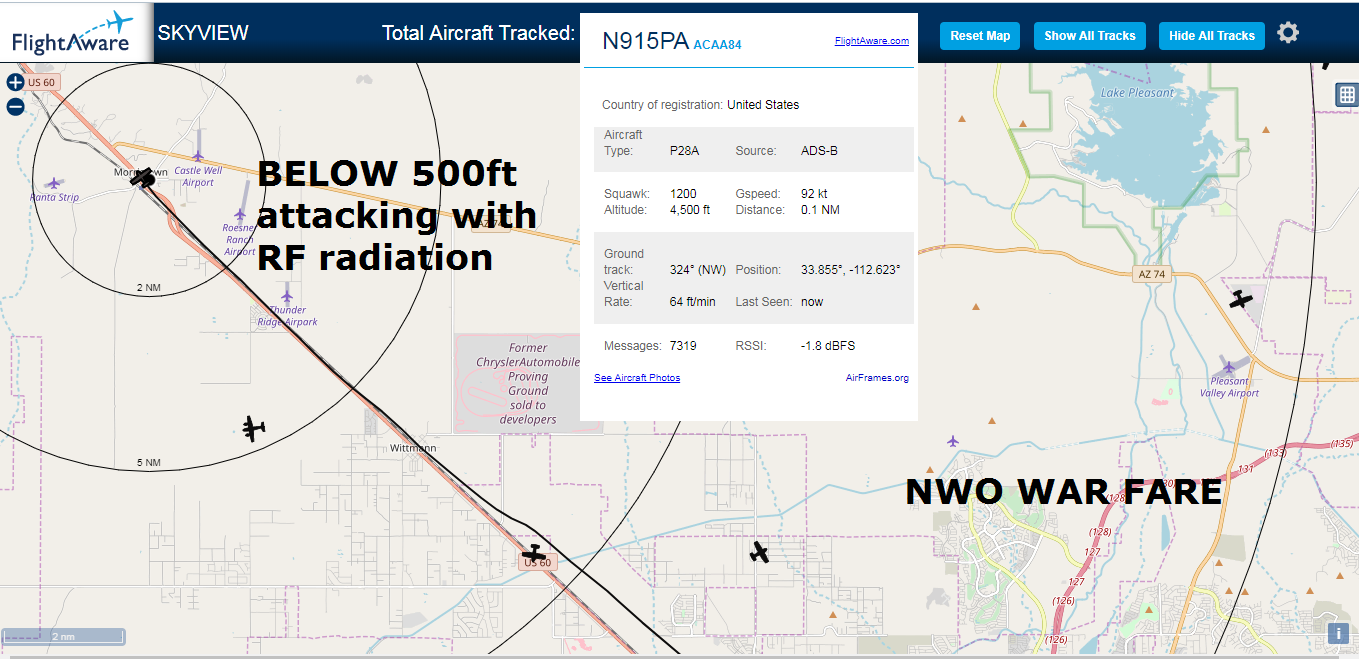Click the 2 nm map scale bar
Viewport: 1359px width, 659px height.
64,636
